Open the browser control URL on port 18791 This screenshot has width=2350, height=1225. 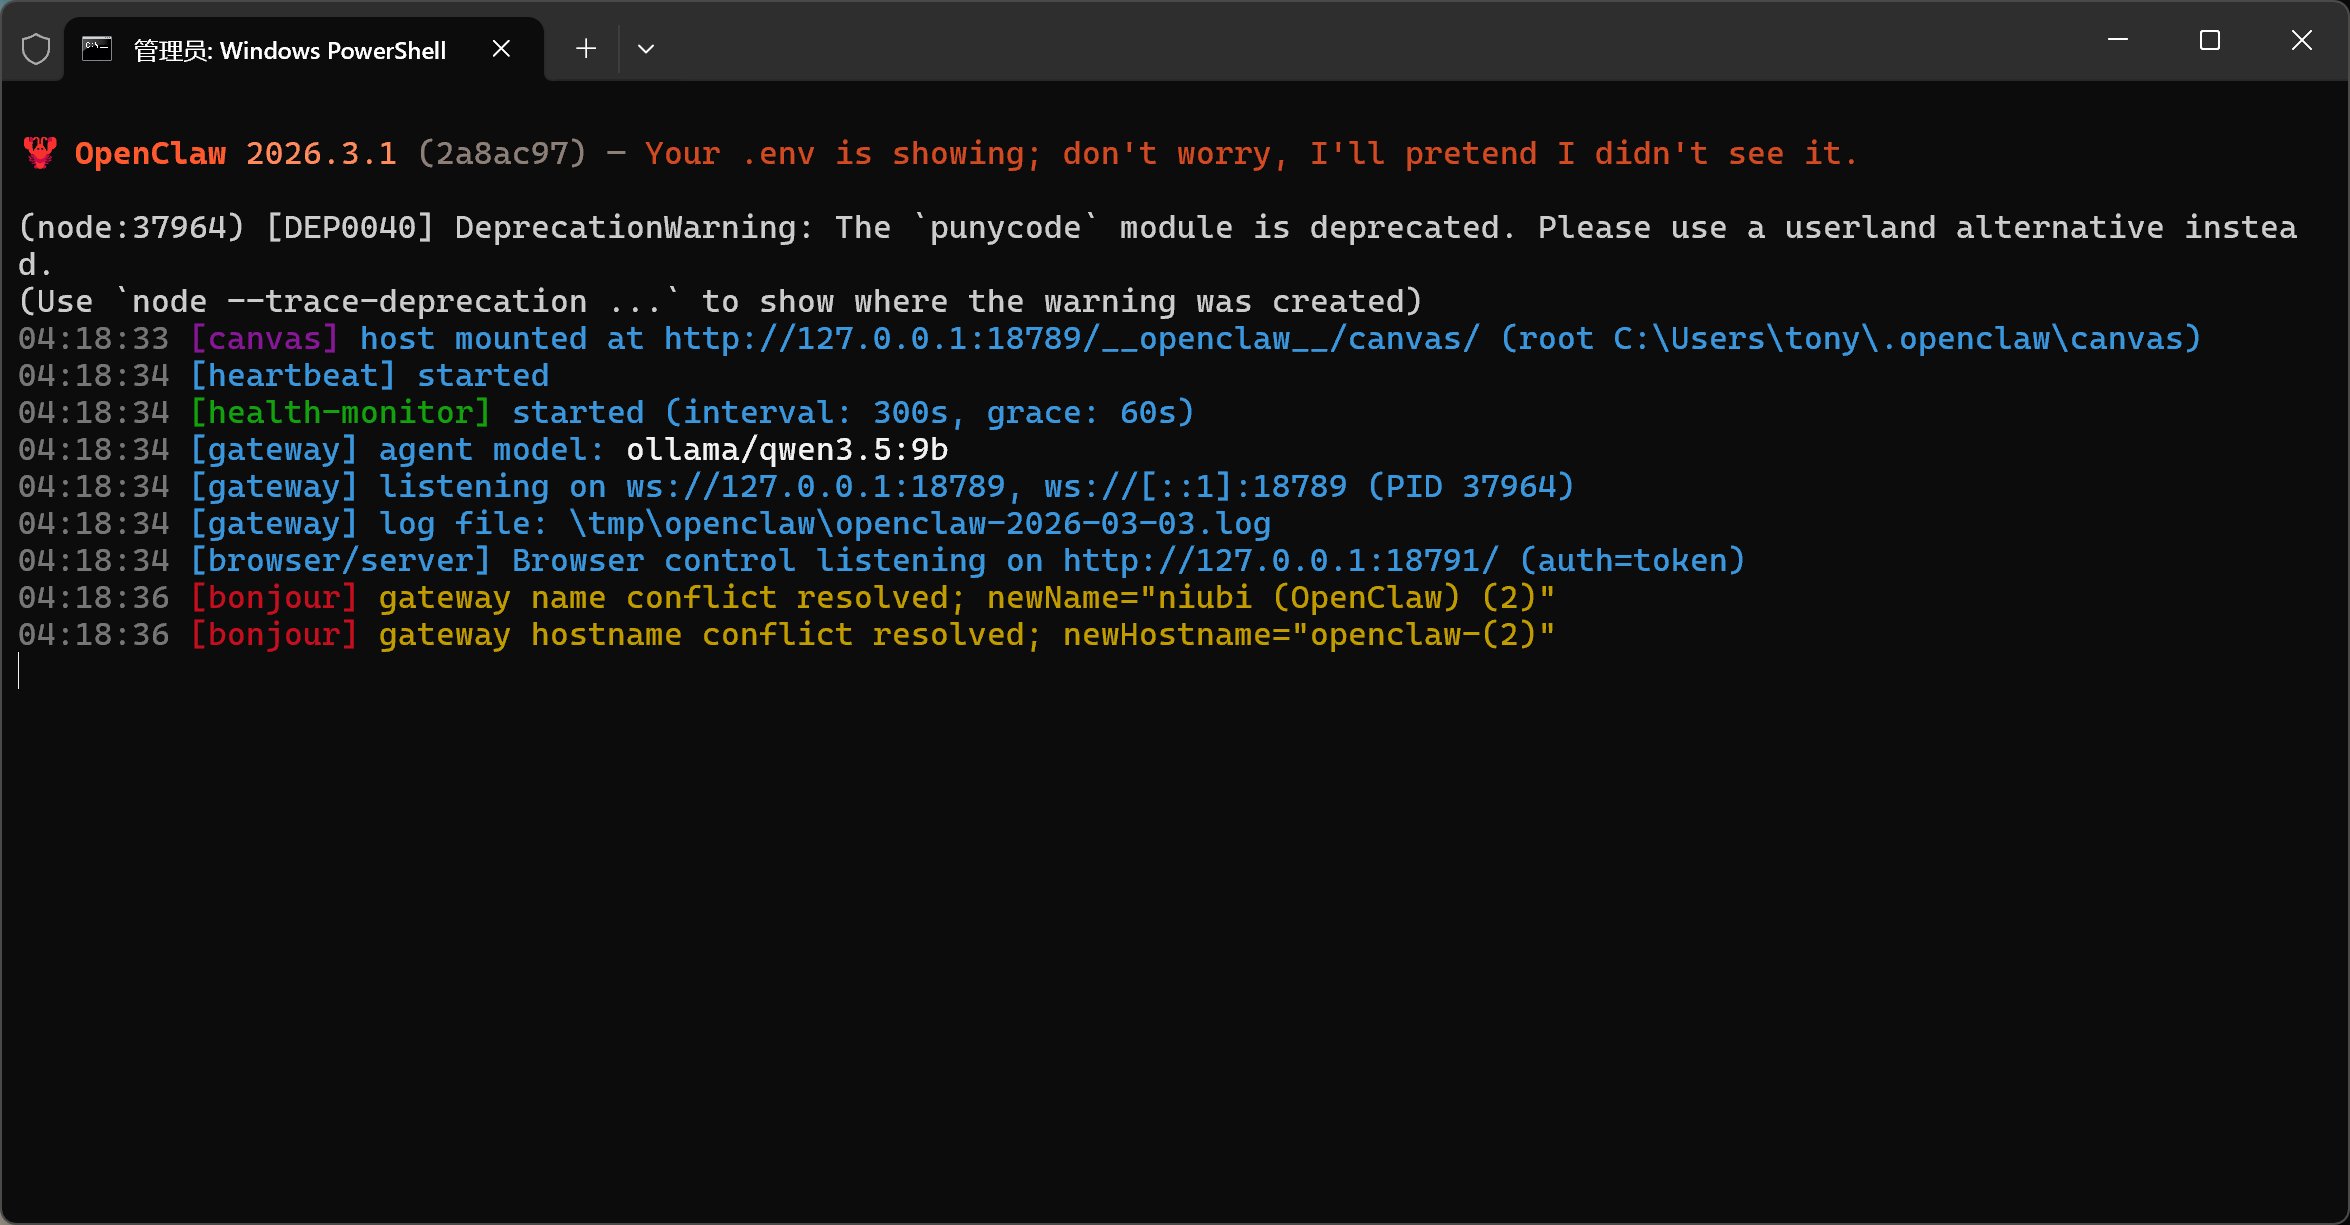pos(1280,561)
